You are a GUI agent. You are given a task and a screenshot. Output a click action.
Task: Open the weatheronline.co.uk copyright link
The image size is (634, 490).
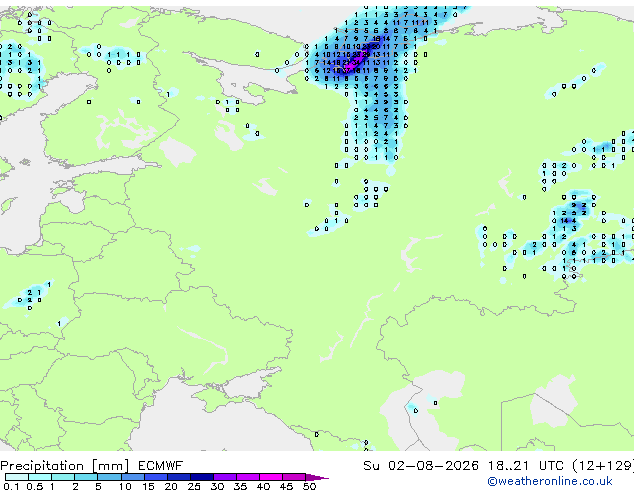click(550, 481)
